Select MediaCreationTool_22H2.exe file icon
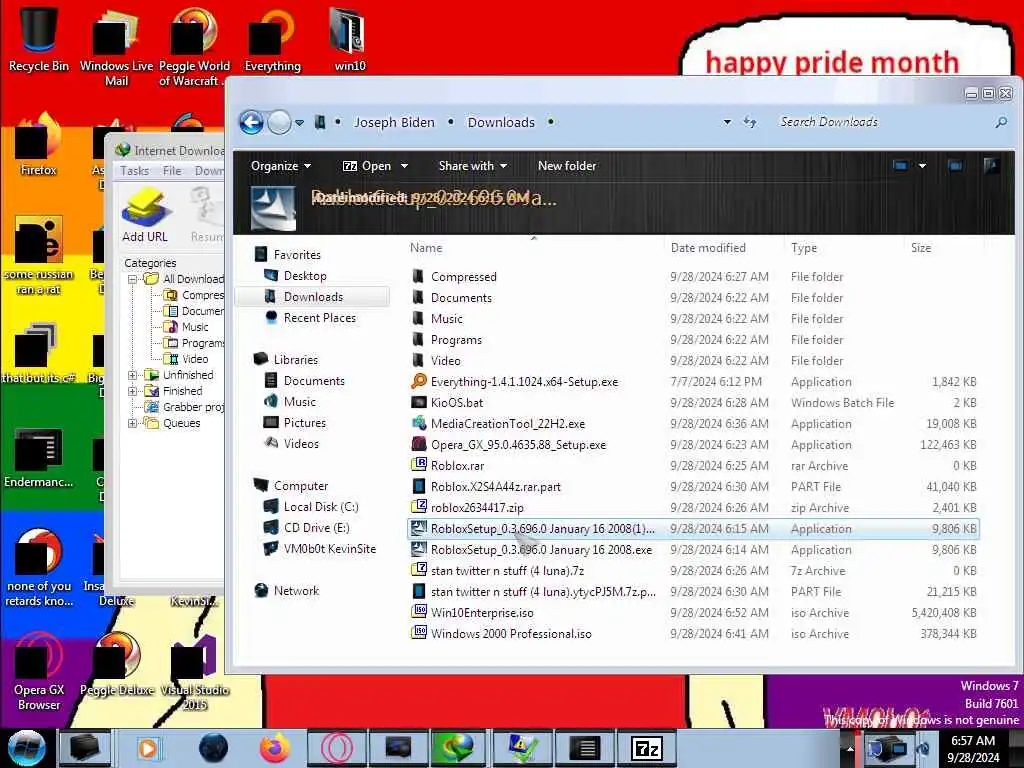 coord(419,423)
